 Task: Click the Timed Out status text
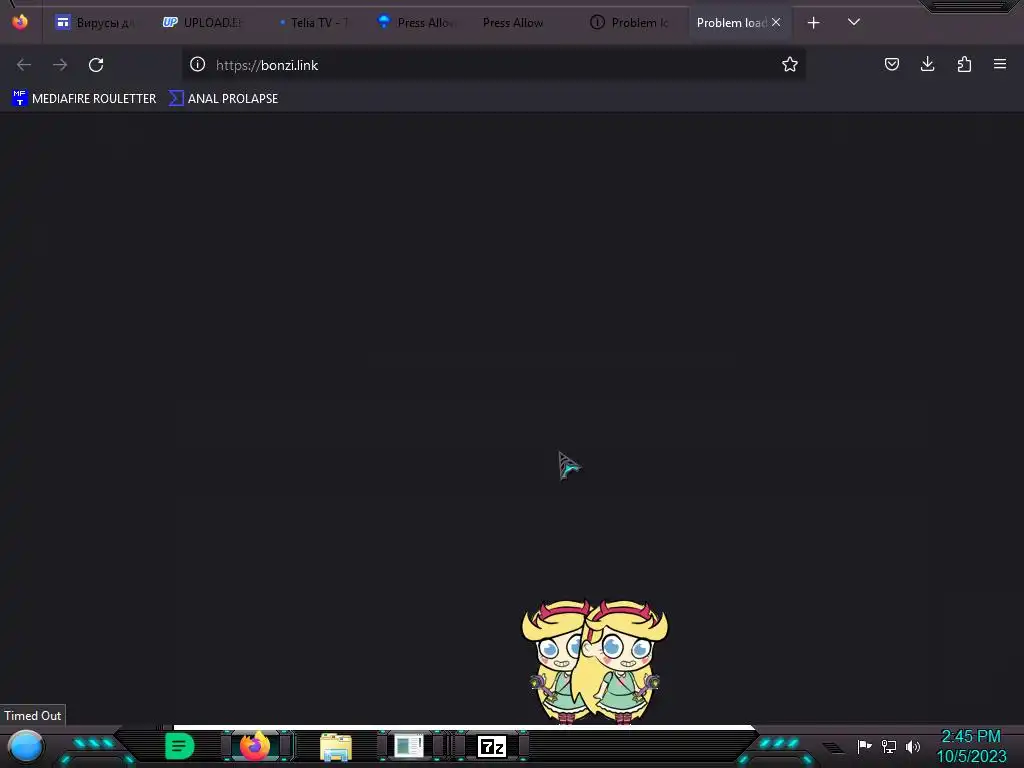click(33, 716)
